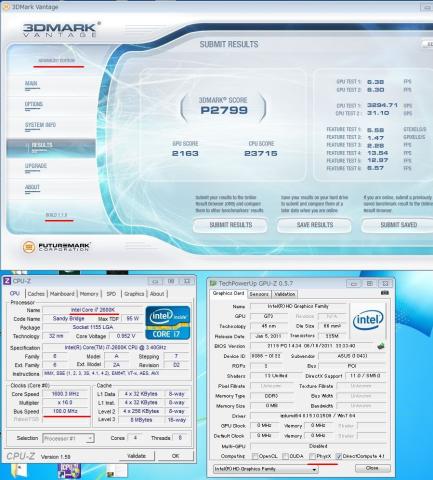The image size is (433, 480).
Task: Open OPTIONS in the 3DMark sidebar
Action: 34,105
